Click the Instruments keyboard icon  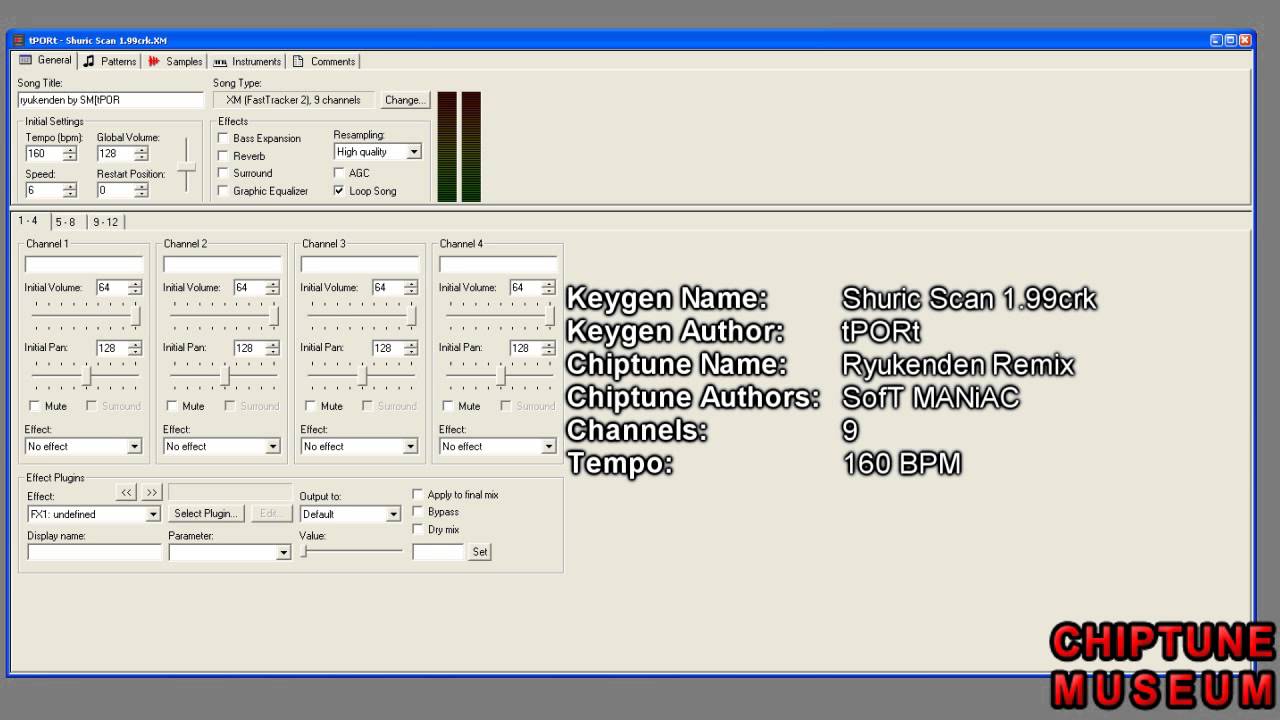(x=220, y=61)
